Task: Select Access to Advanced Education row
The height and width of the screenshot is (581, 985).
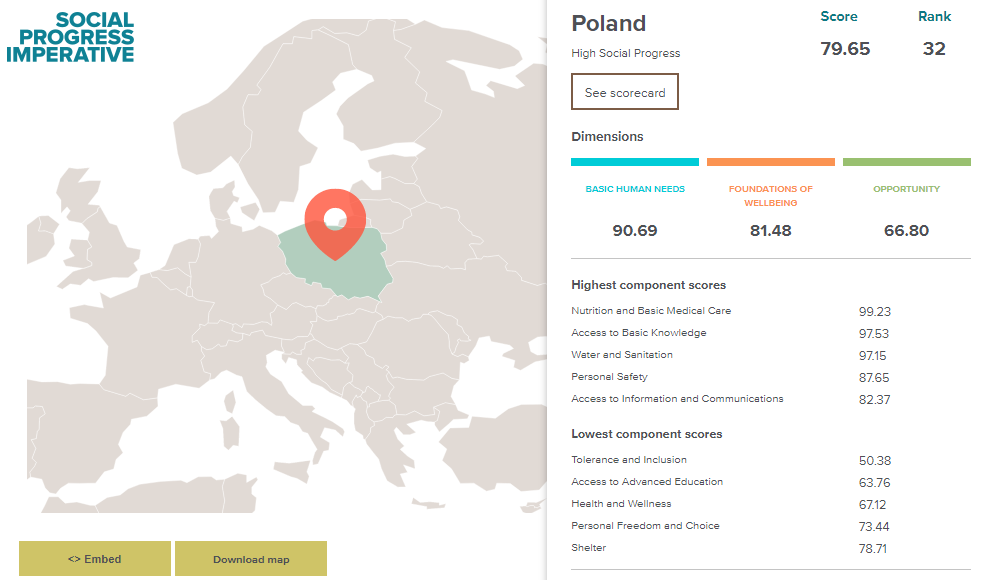Action: [x=647, y=482]
